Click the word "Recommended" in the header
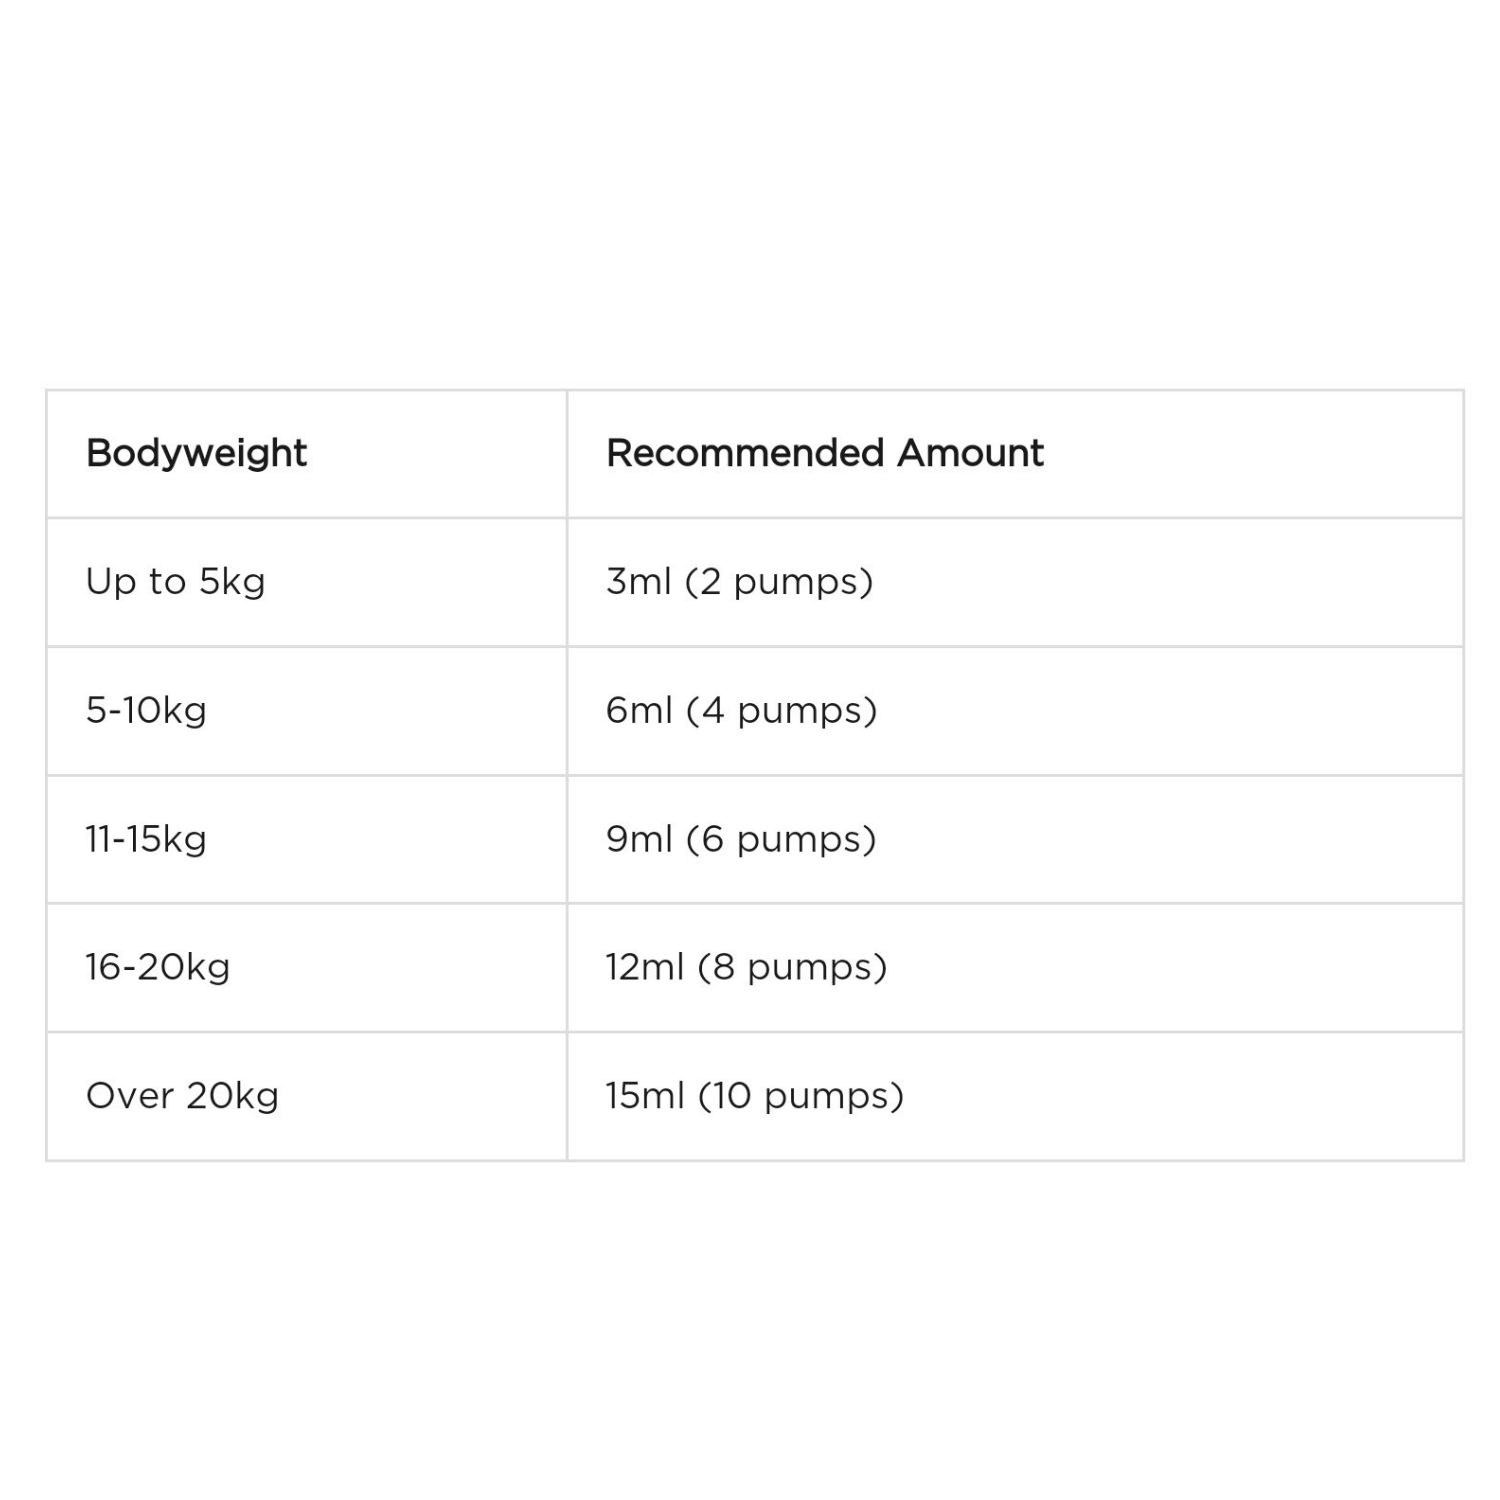This screenshot has width=1500, height=1500. point(745,453)
